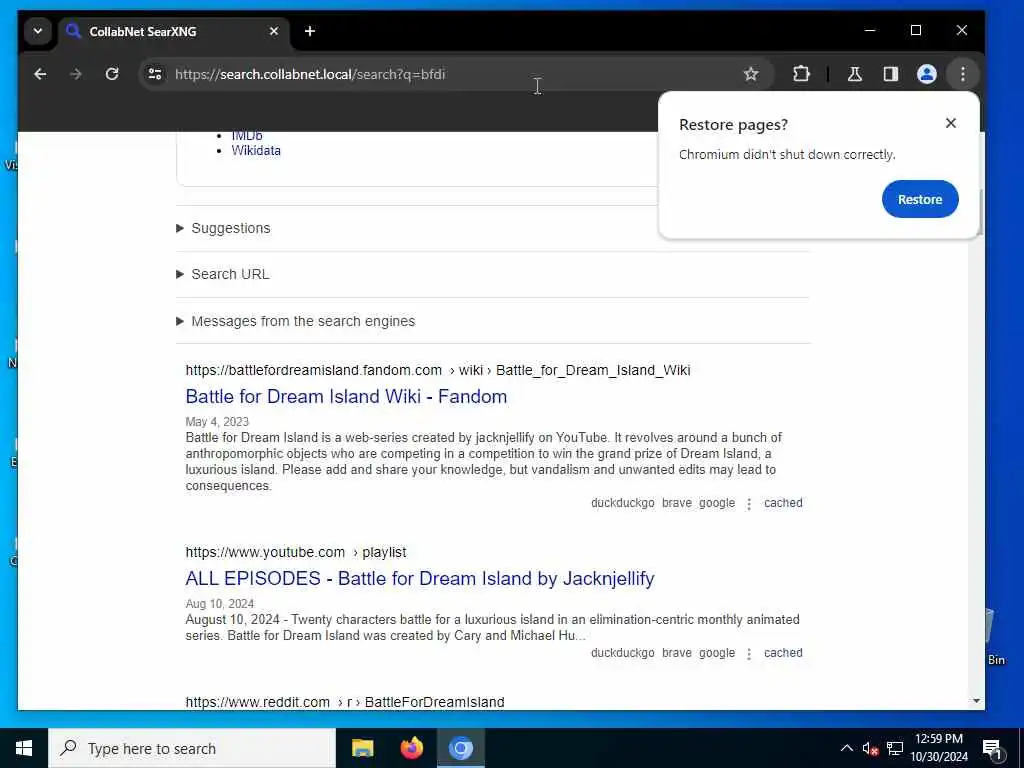1024x768 pixels.
Task: Click the Chromium taskbar icon
Action: 460,748
